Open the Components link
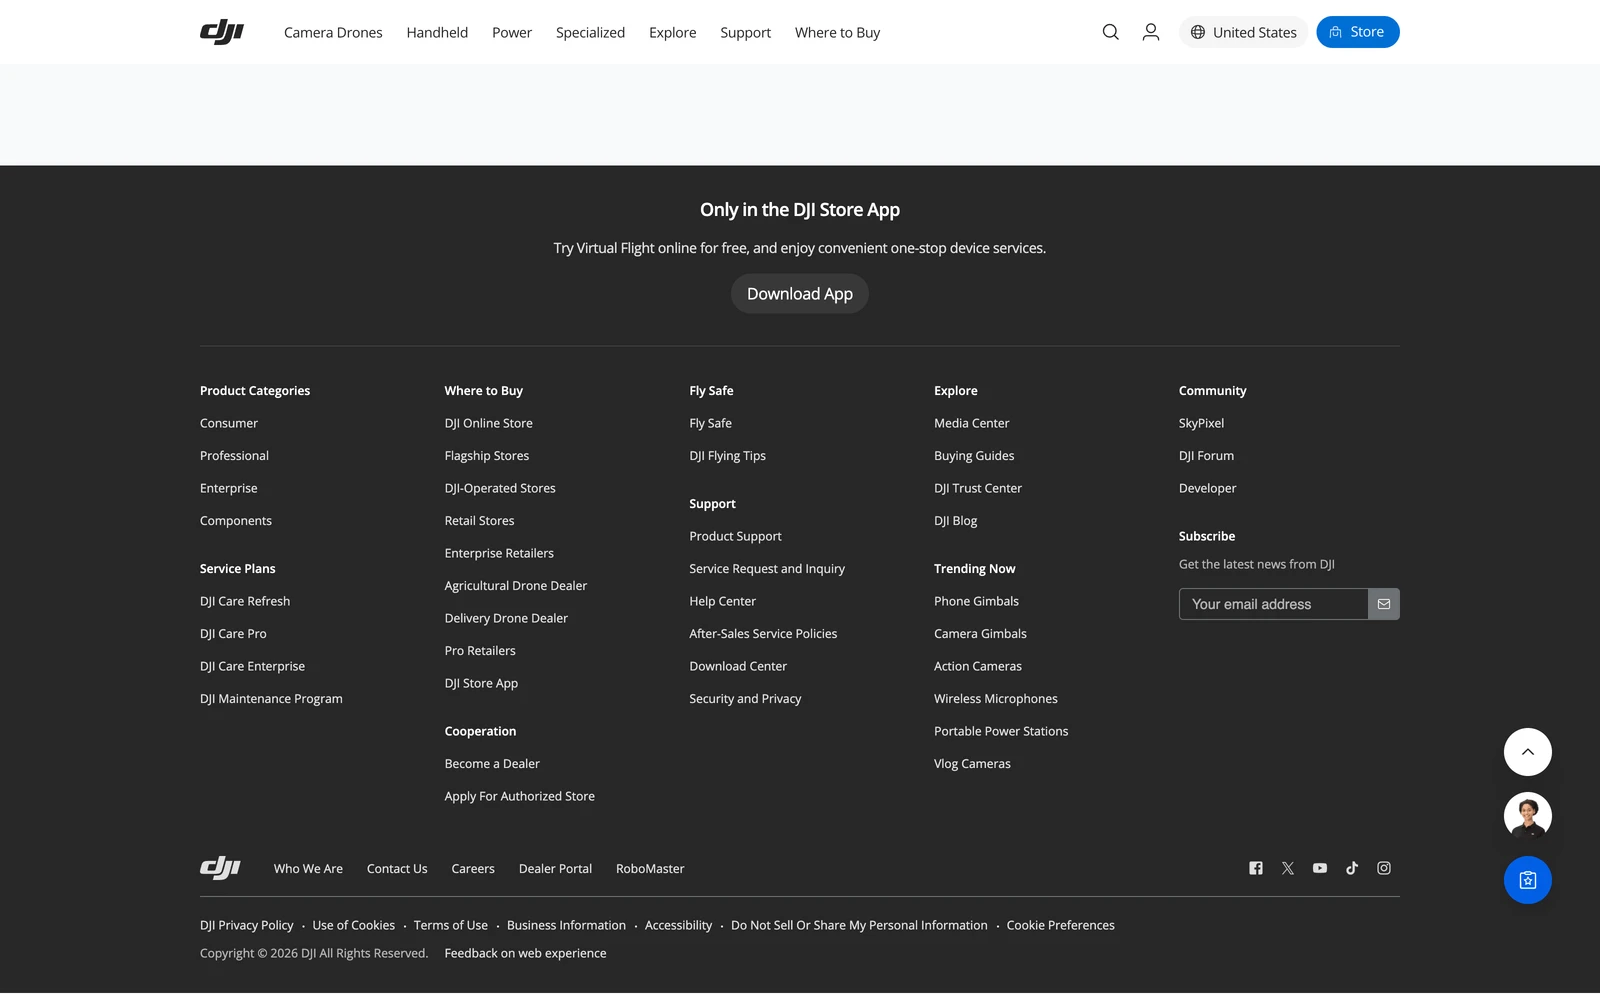The width and height of the screenshot is (1600, 1000). point(236,521)
